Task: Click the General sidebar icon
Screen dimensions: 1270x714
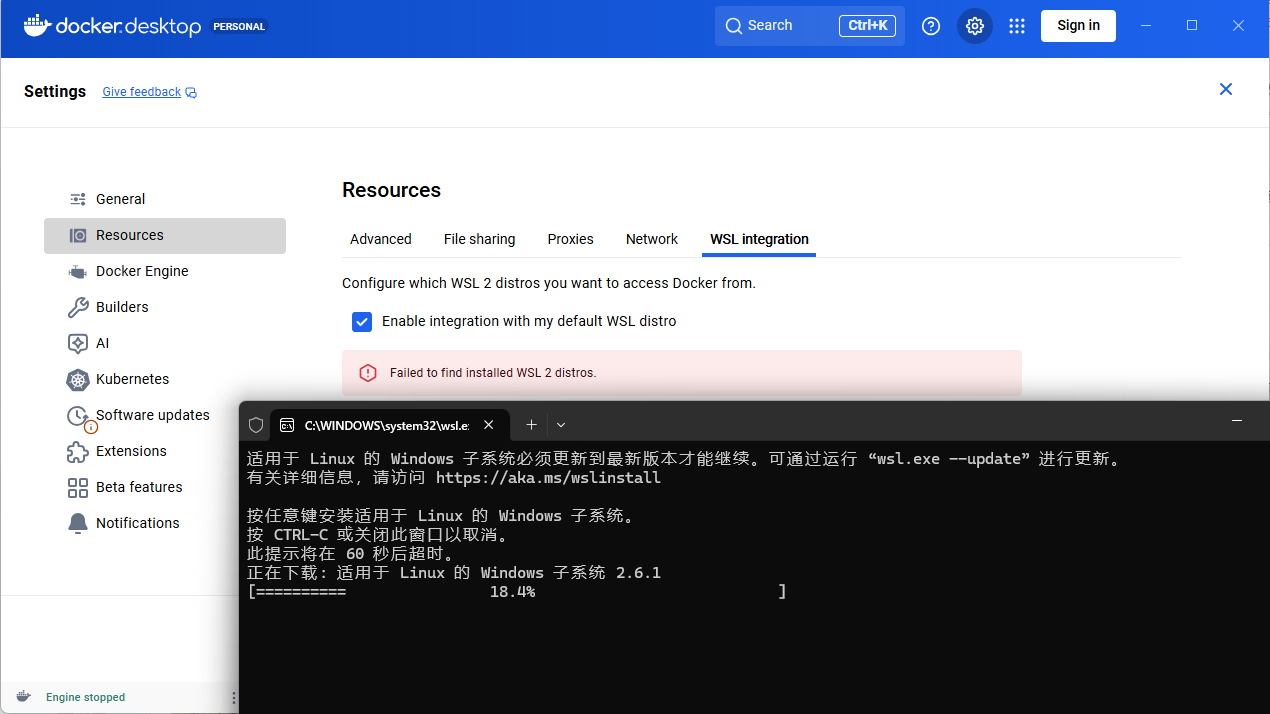Action: click(x=78, y=199)
